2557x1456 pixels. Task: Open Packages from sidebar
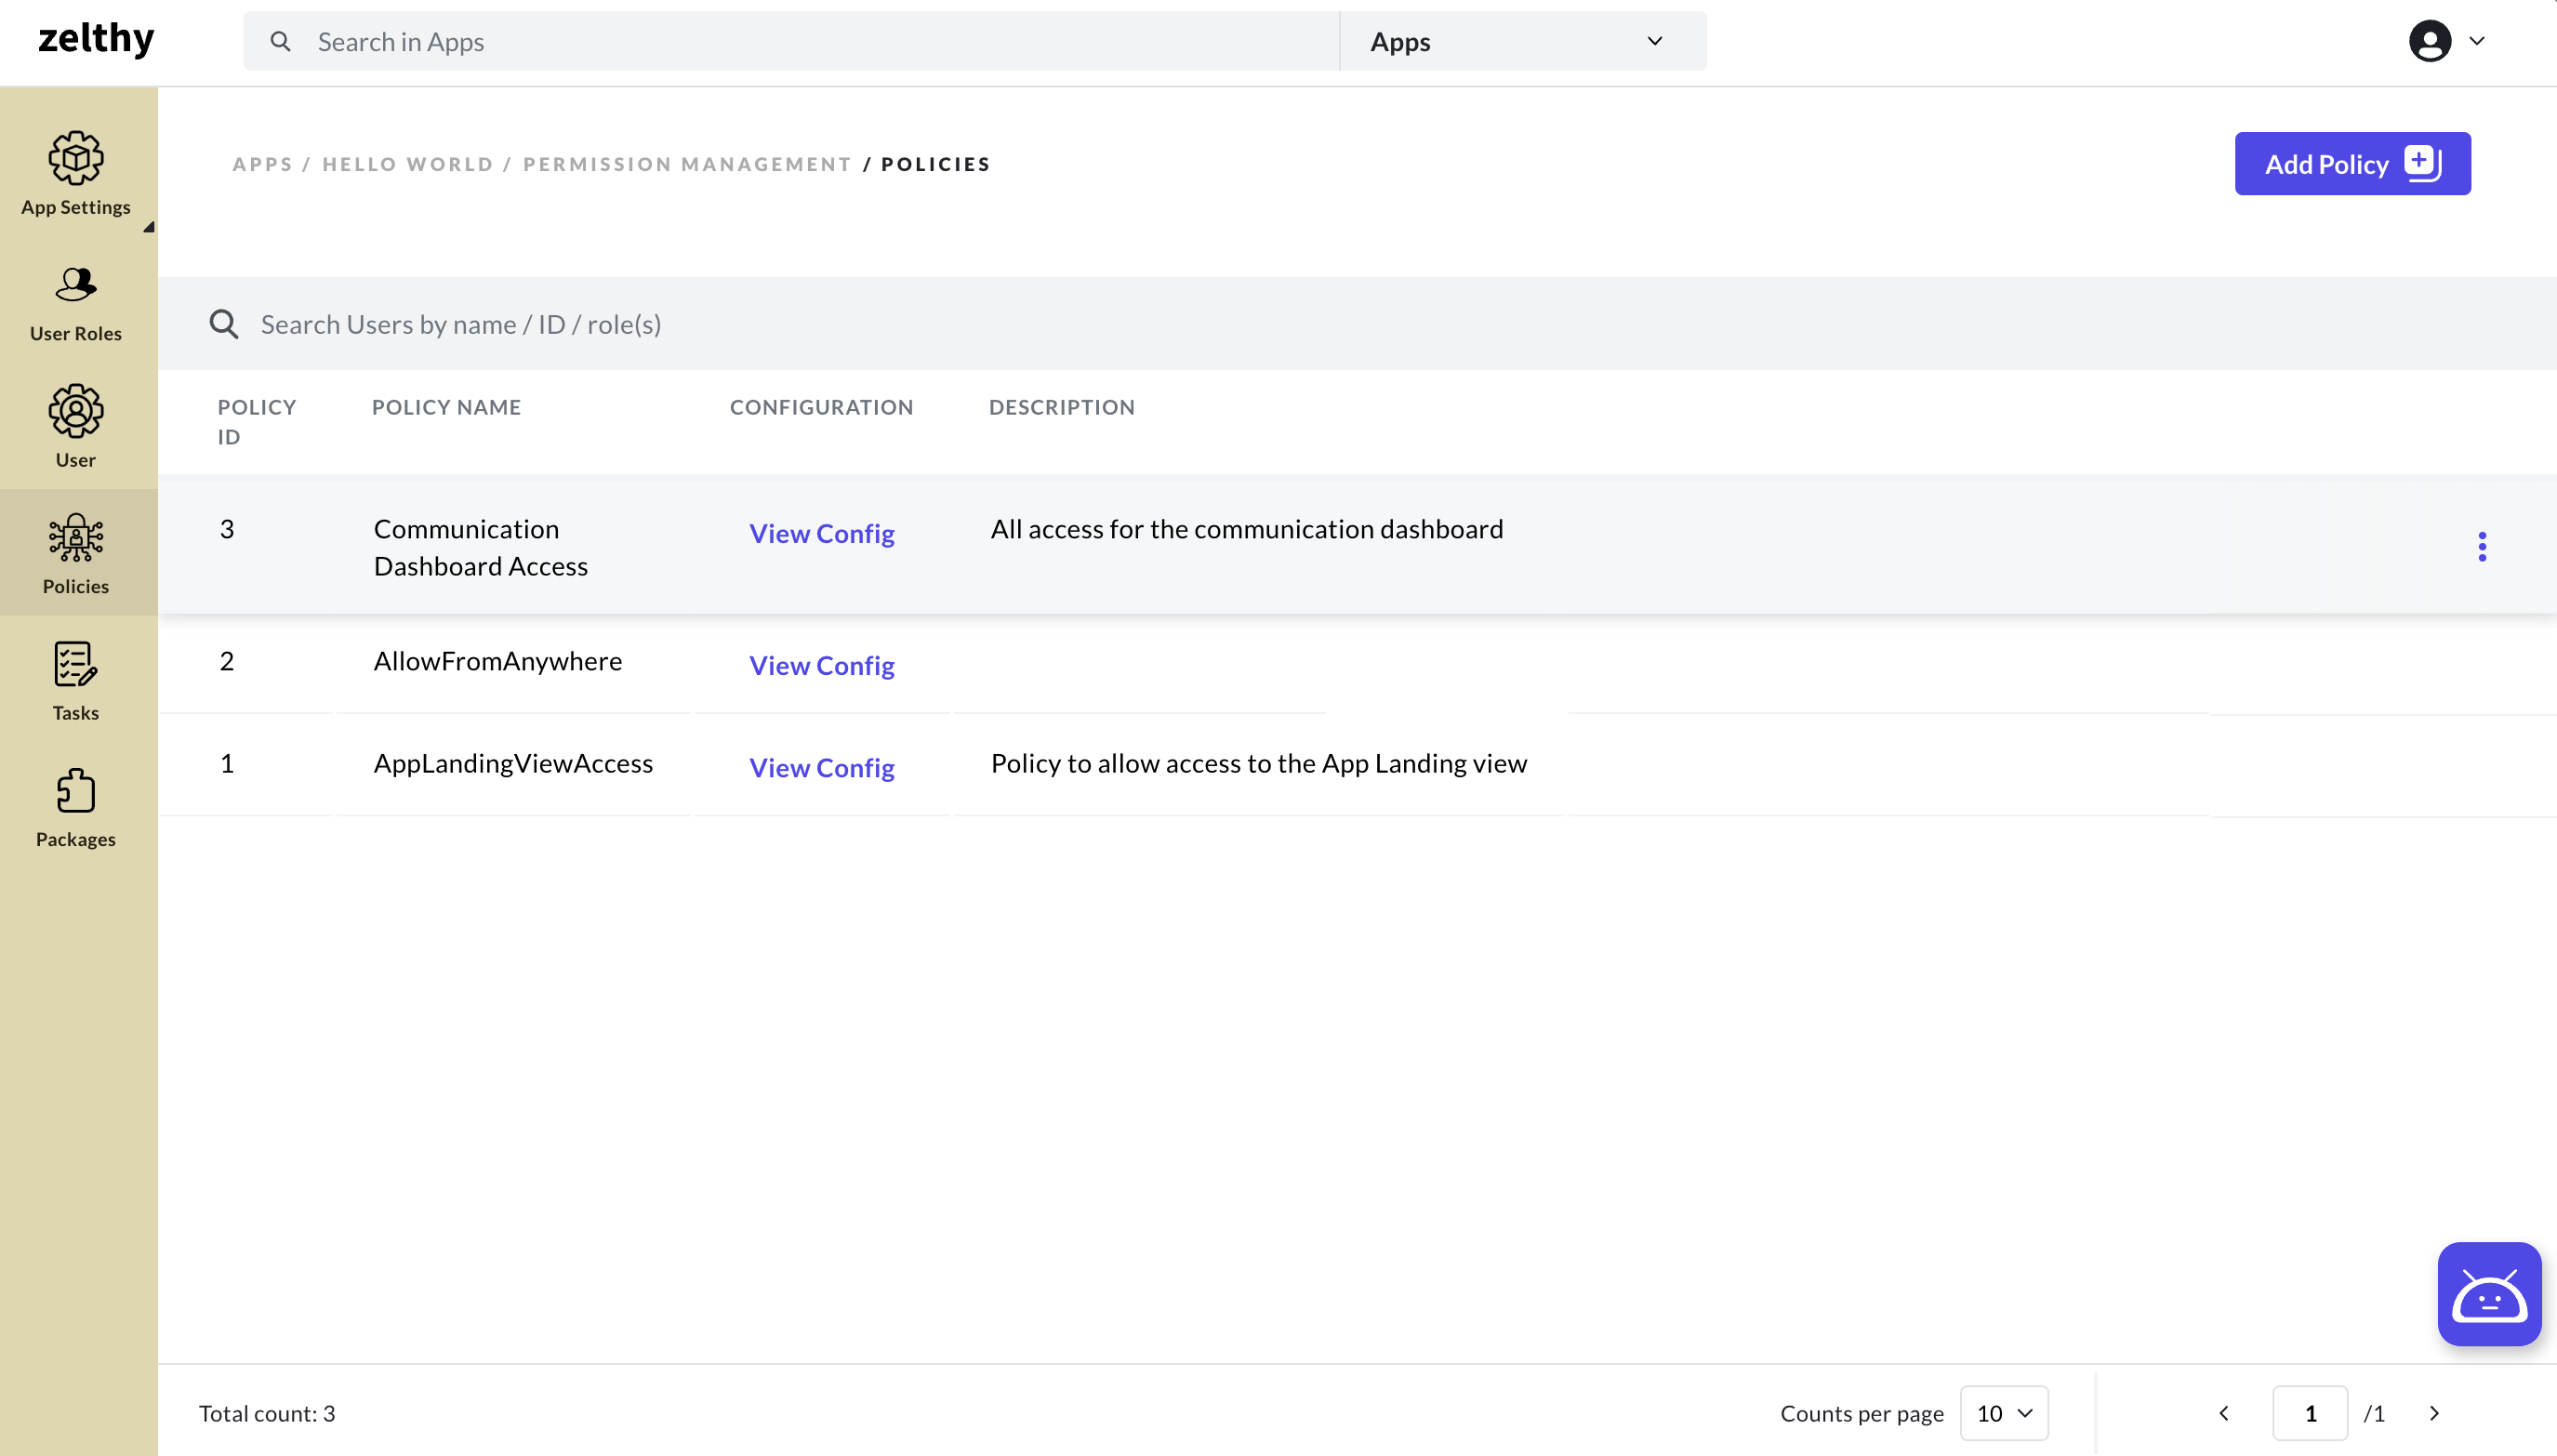76,807
